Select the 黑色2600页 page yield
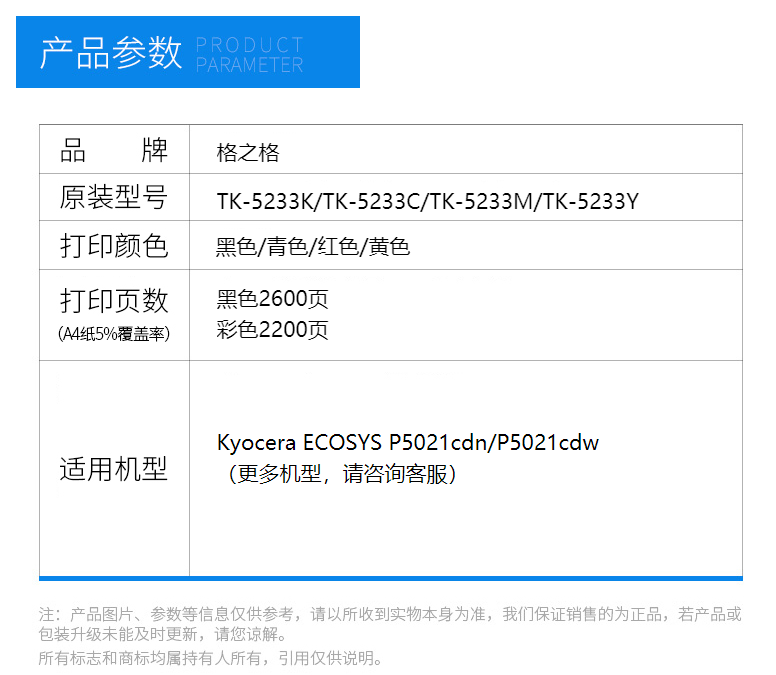The image size is (776, 675). coord(272,299)
